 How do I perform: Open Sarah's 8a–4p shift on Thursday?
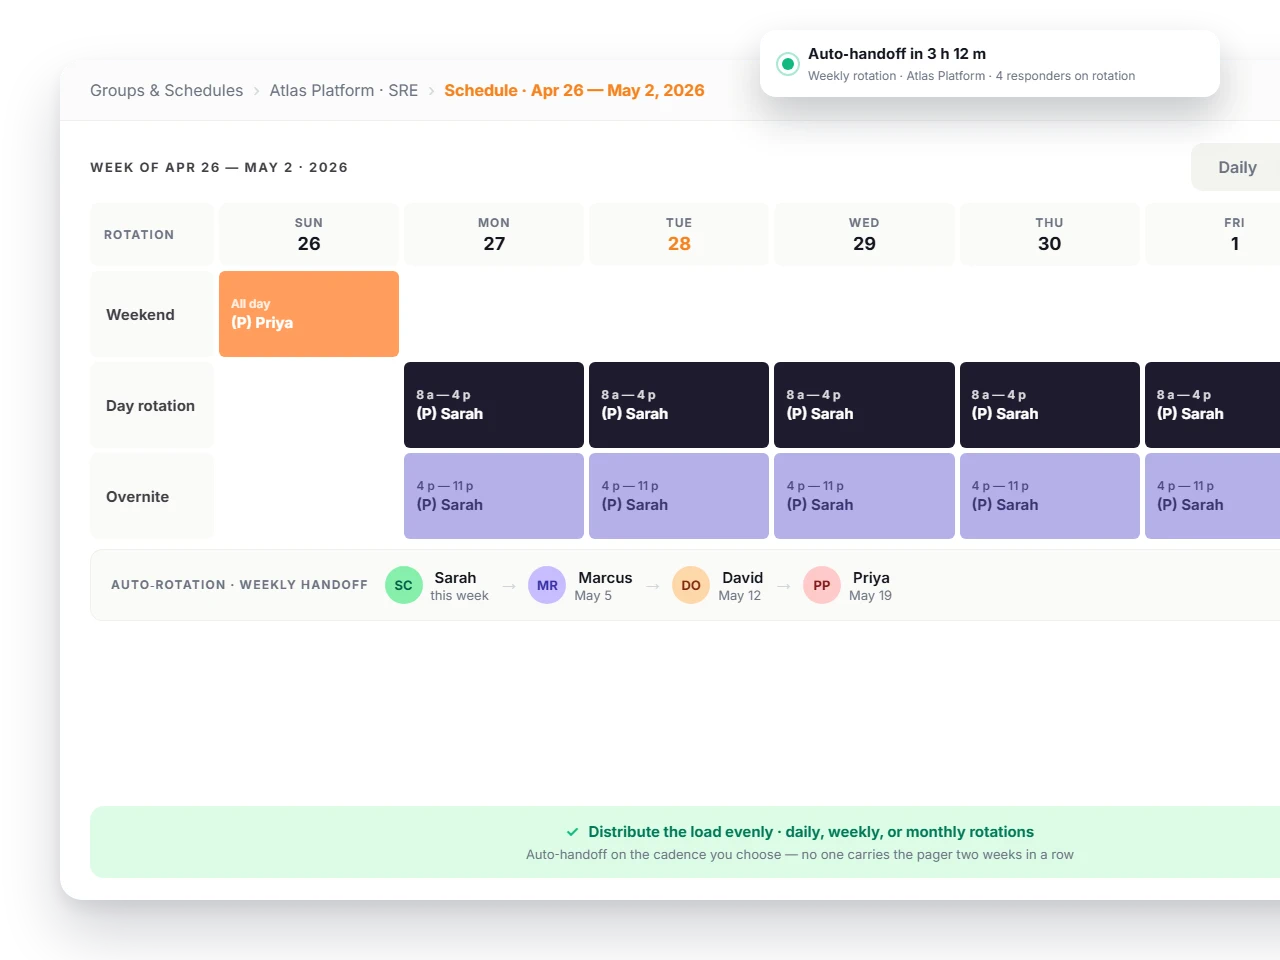point(1050,405)
